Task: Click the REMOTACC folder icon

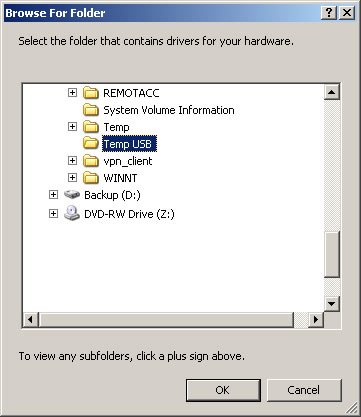Action: [91, 93]
